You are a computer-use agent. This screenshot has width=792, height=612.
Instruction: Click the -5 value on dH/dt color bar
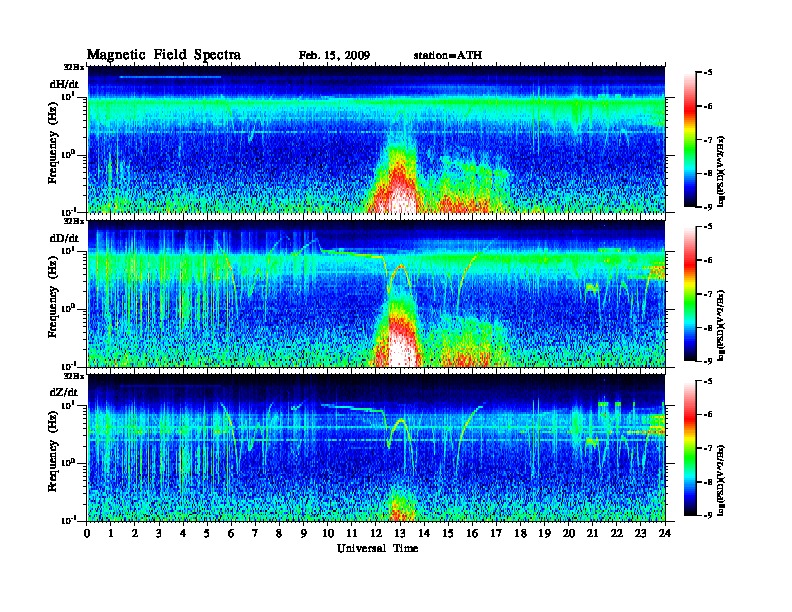click(708, 73)
